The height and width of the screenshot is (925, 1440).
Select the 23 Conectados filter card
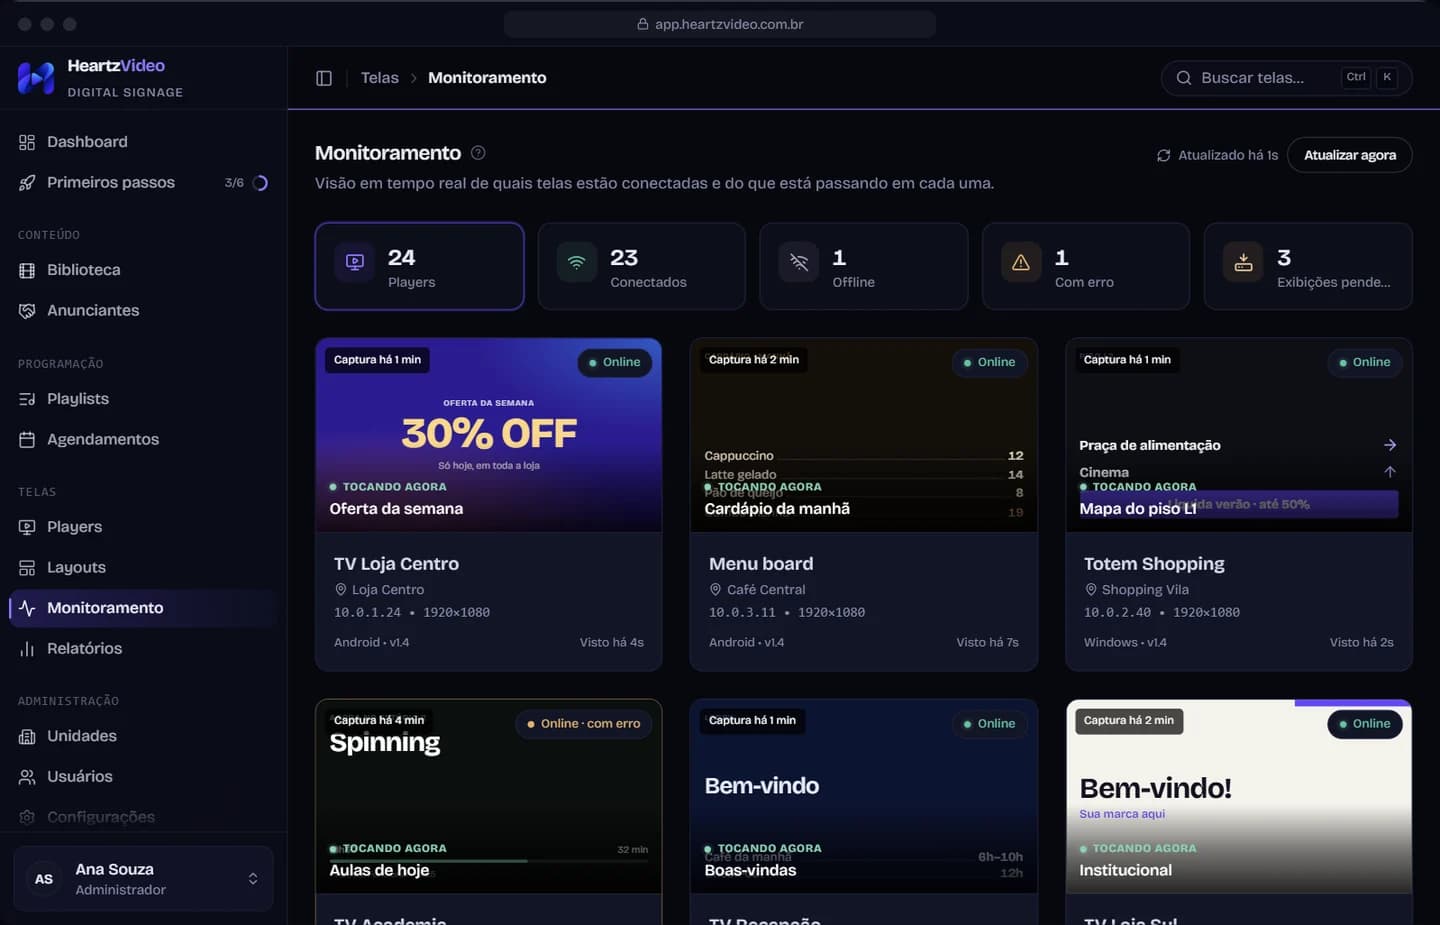[642, 266]
